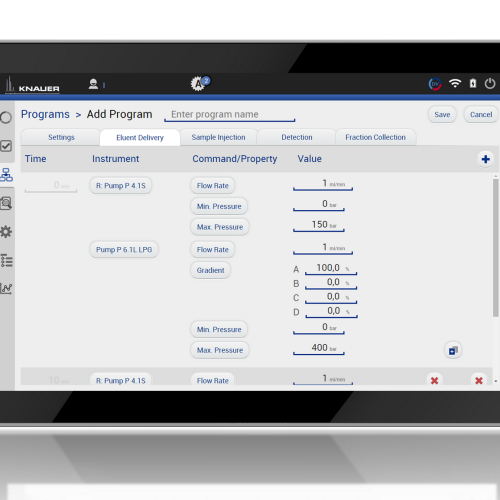The width and height of the screenshot is (500, 500).
Task: Click the power icon in top bar
Action: tap(490, 83)
